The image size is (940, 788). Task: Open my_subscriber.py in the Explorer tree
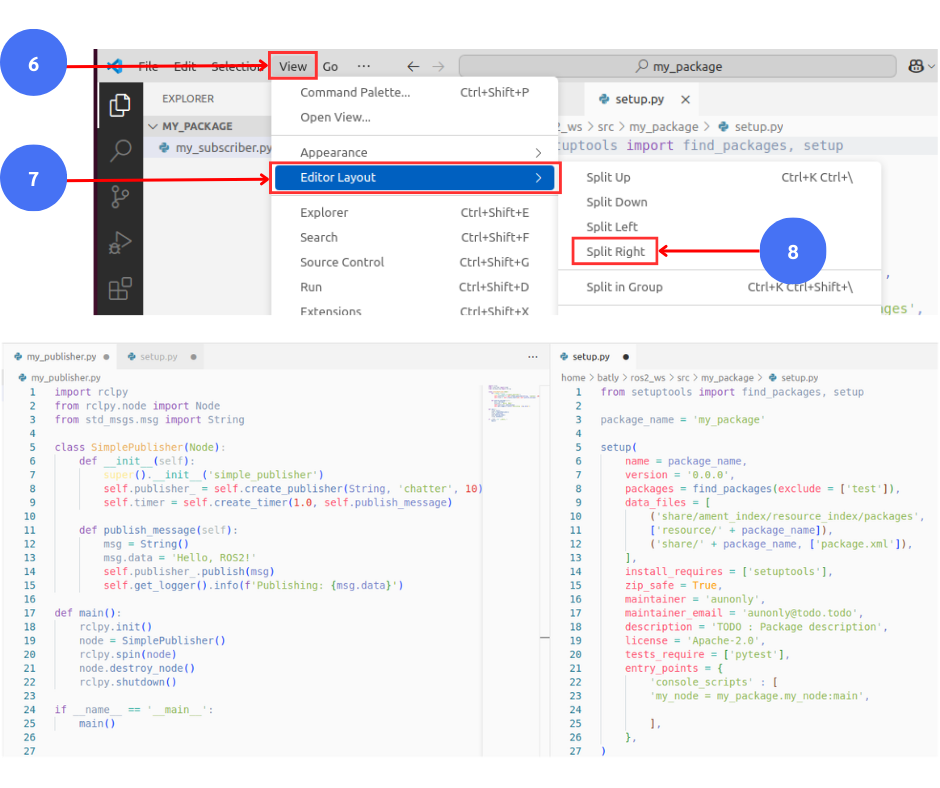(222, 148)
